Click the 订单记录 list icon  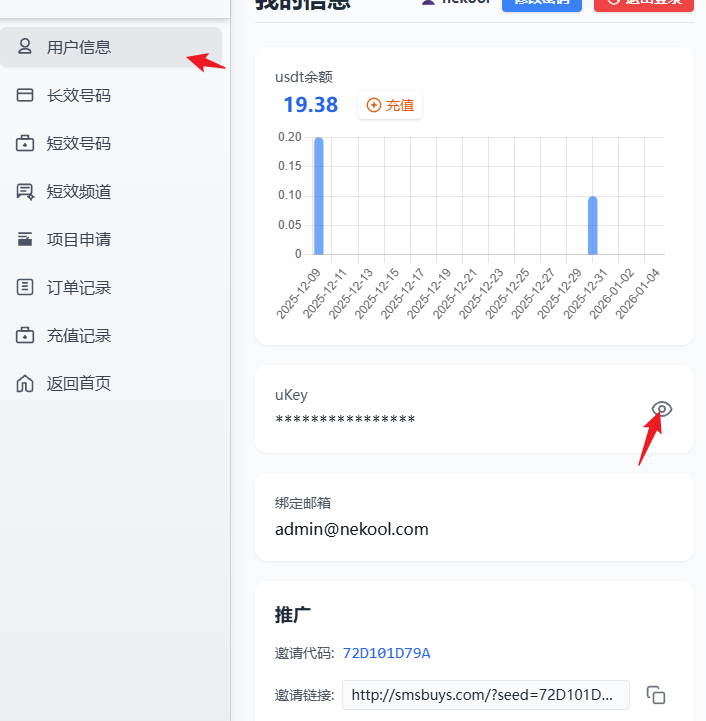25,287
